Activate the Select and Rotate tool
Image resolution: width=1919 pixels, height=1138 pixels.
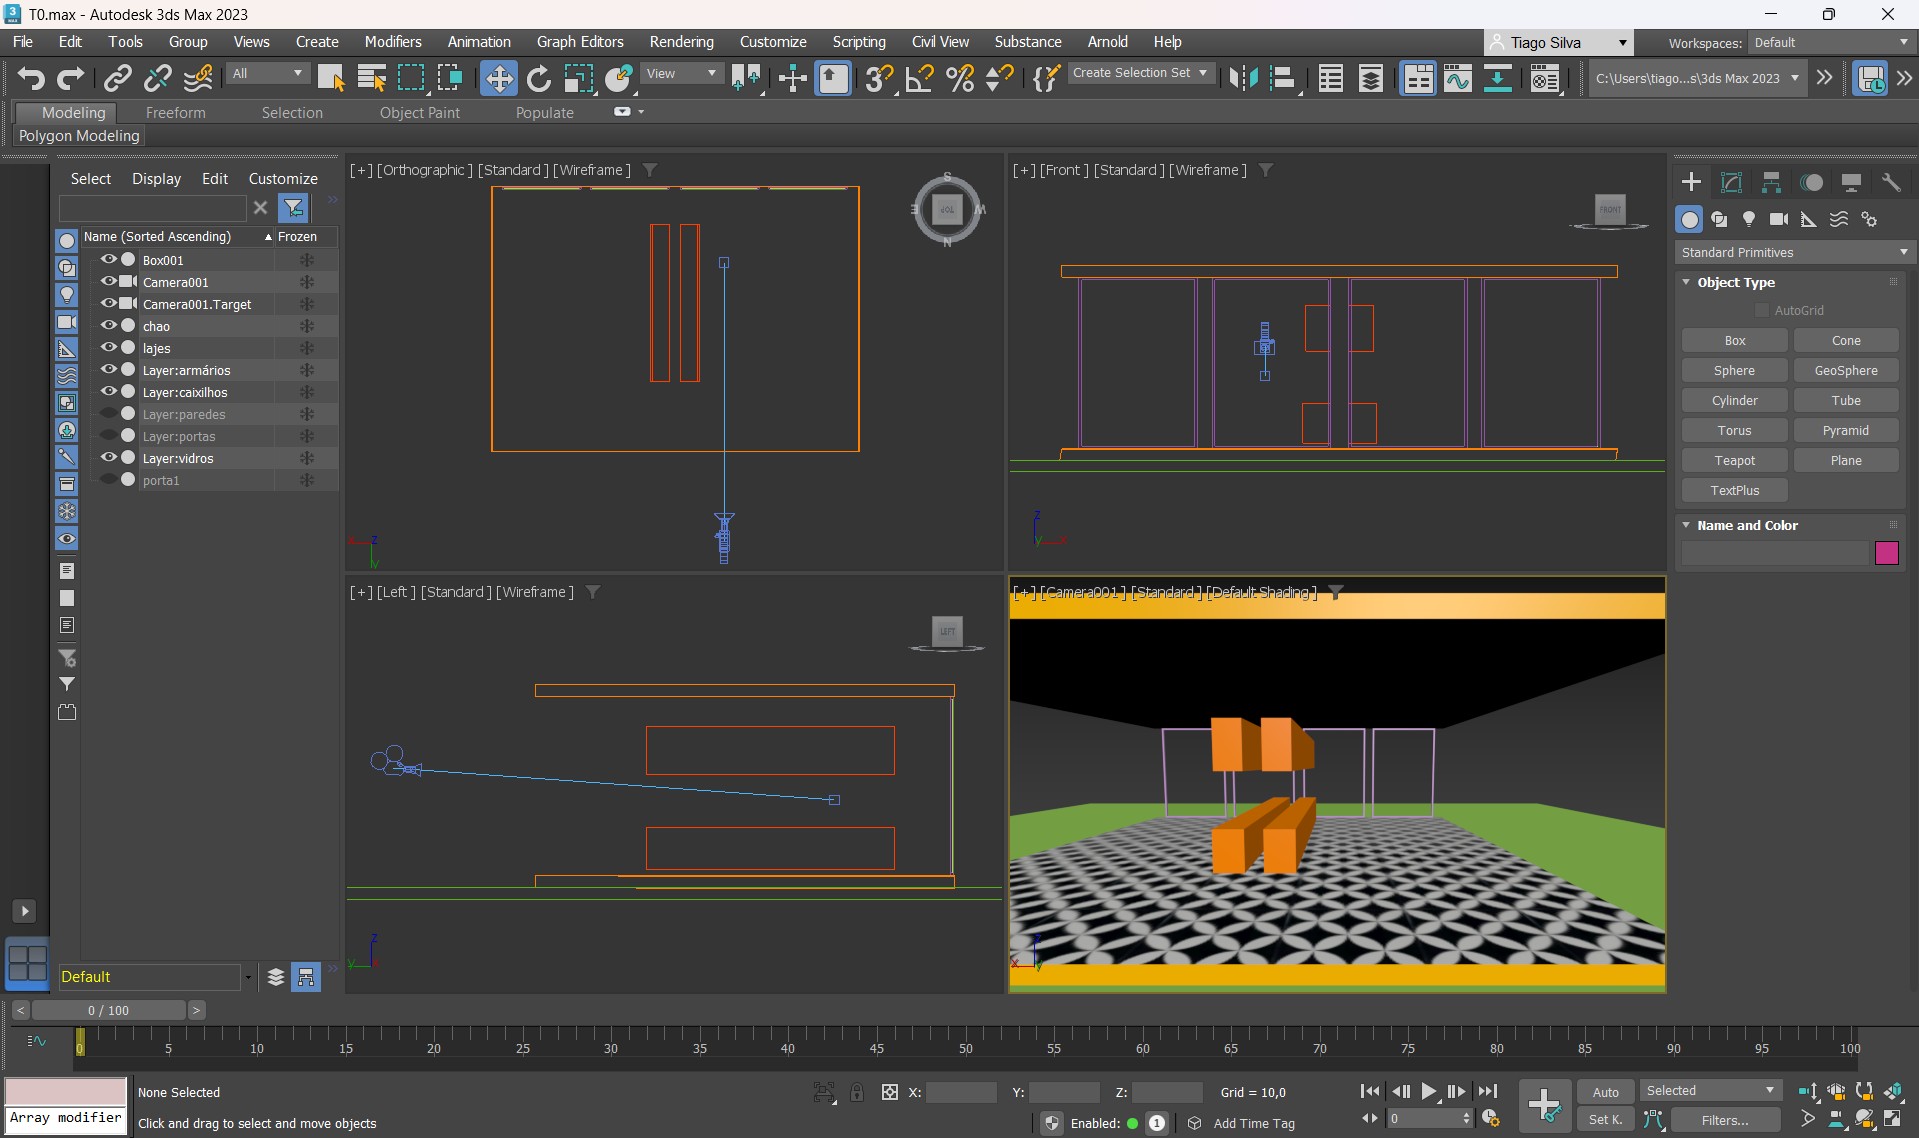[538, 78]
